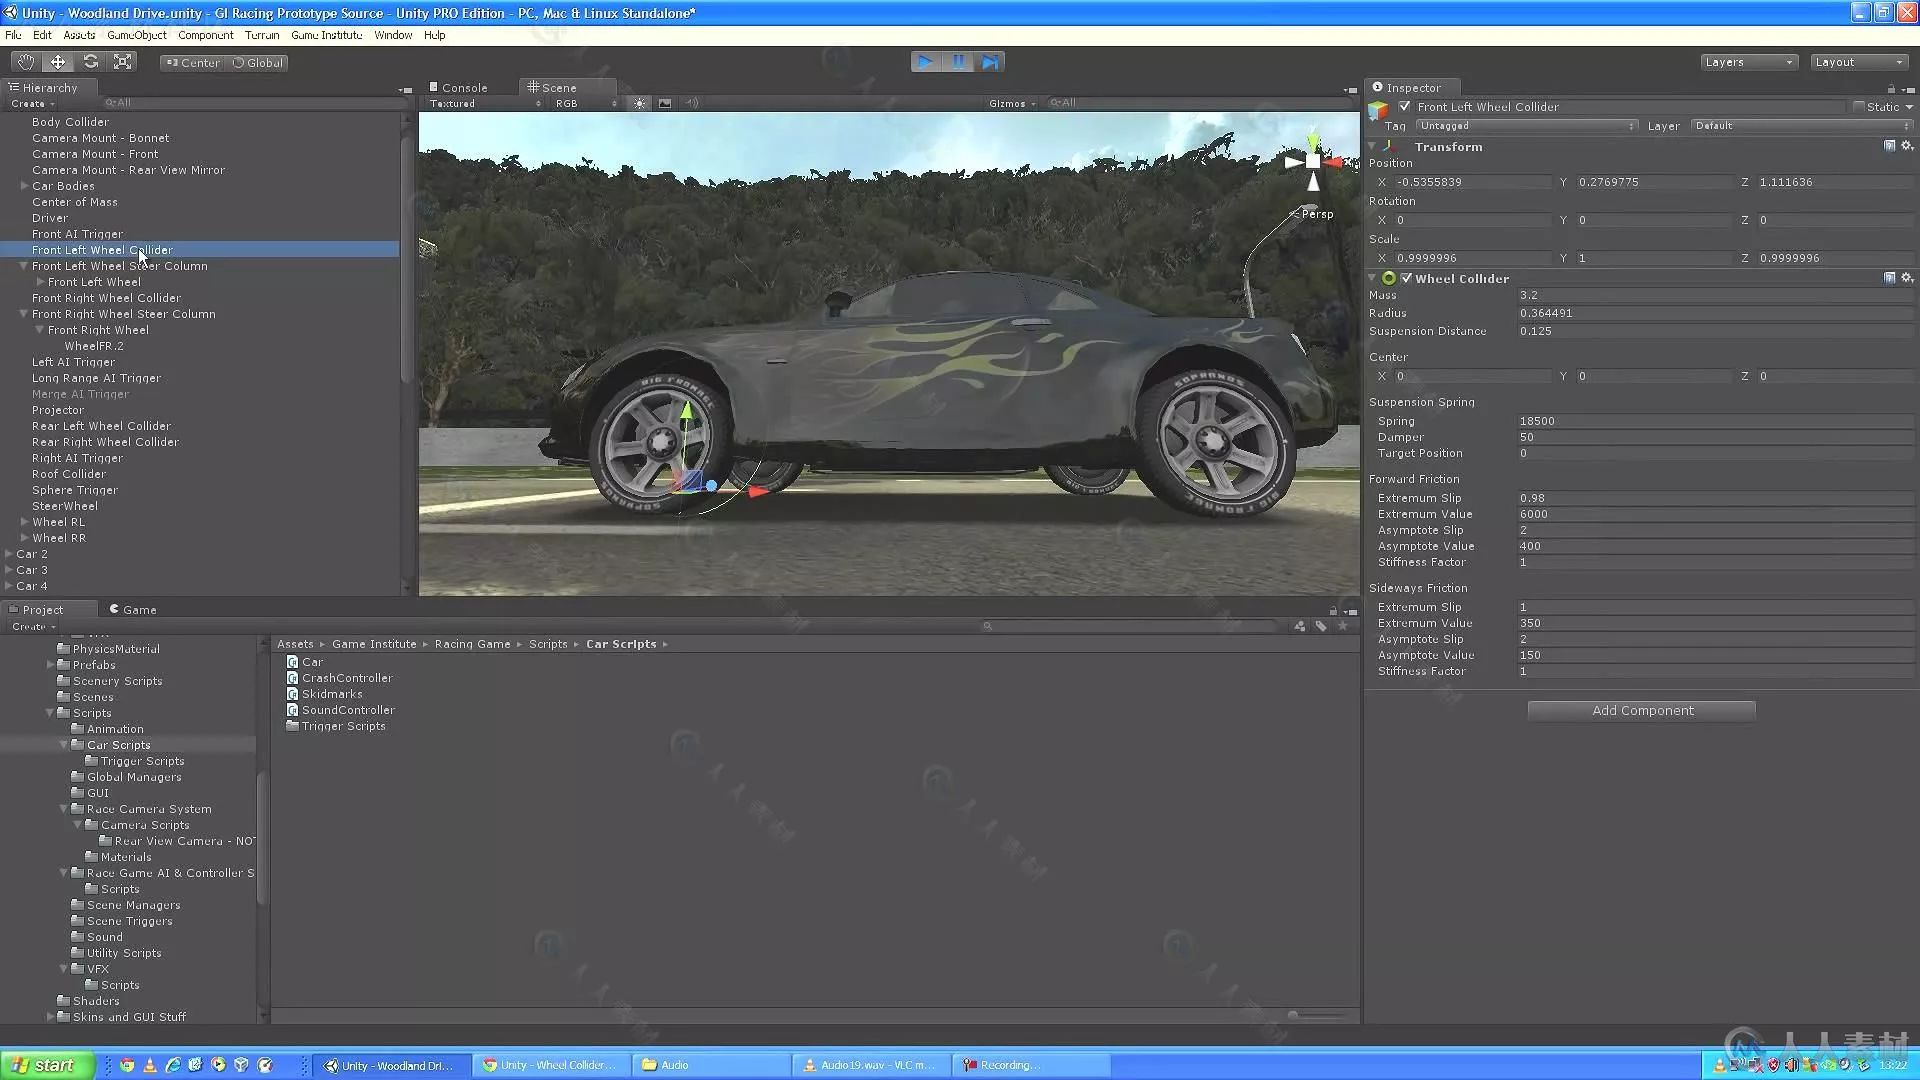
Task: Switch to Unity - Wheel Collider taskbar window
Action: (x=550, y=1065)
